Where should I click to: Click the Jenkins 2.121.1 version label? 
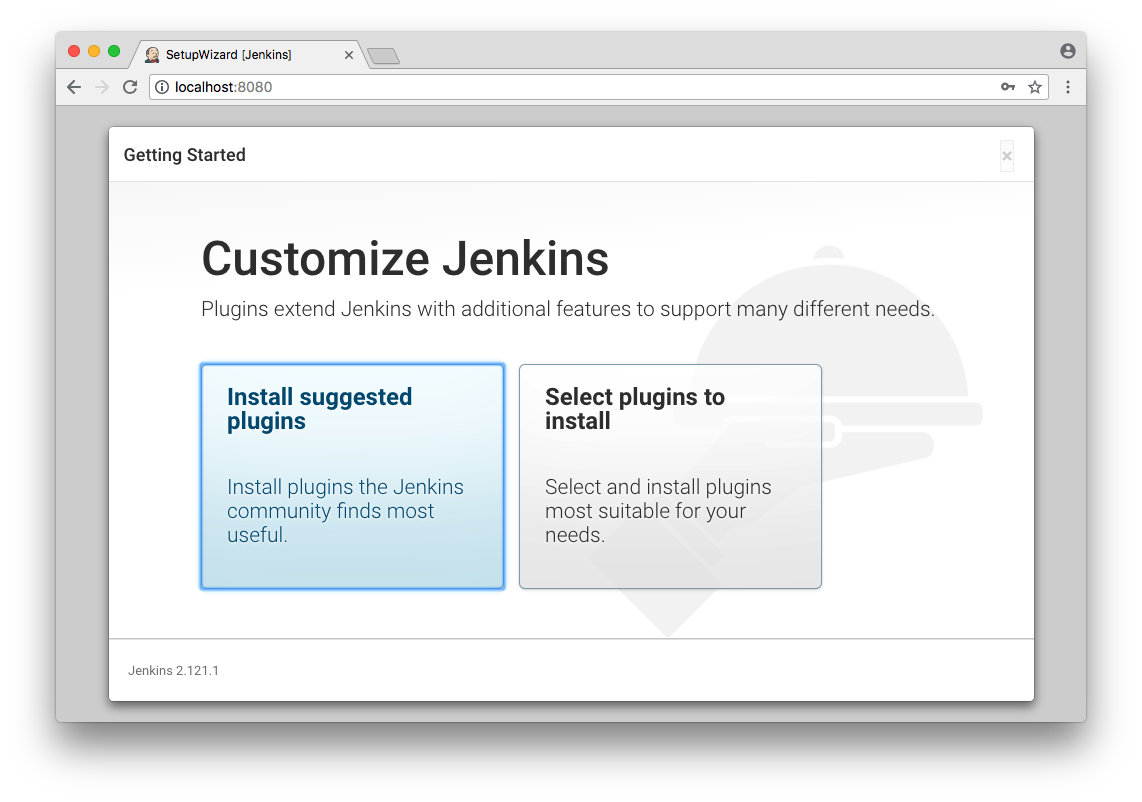click(173, 671)
